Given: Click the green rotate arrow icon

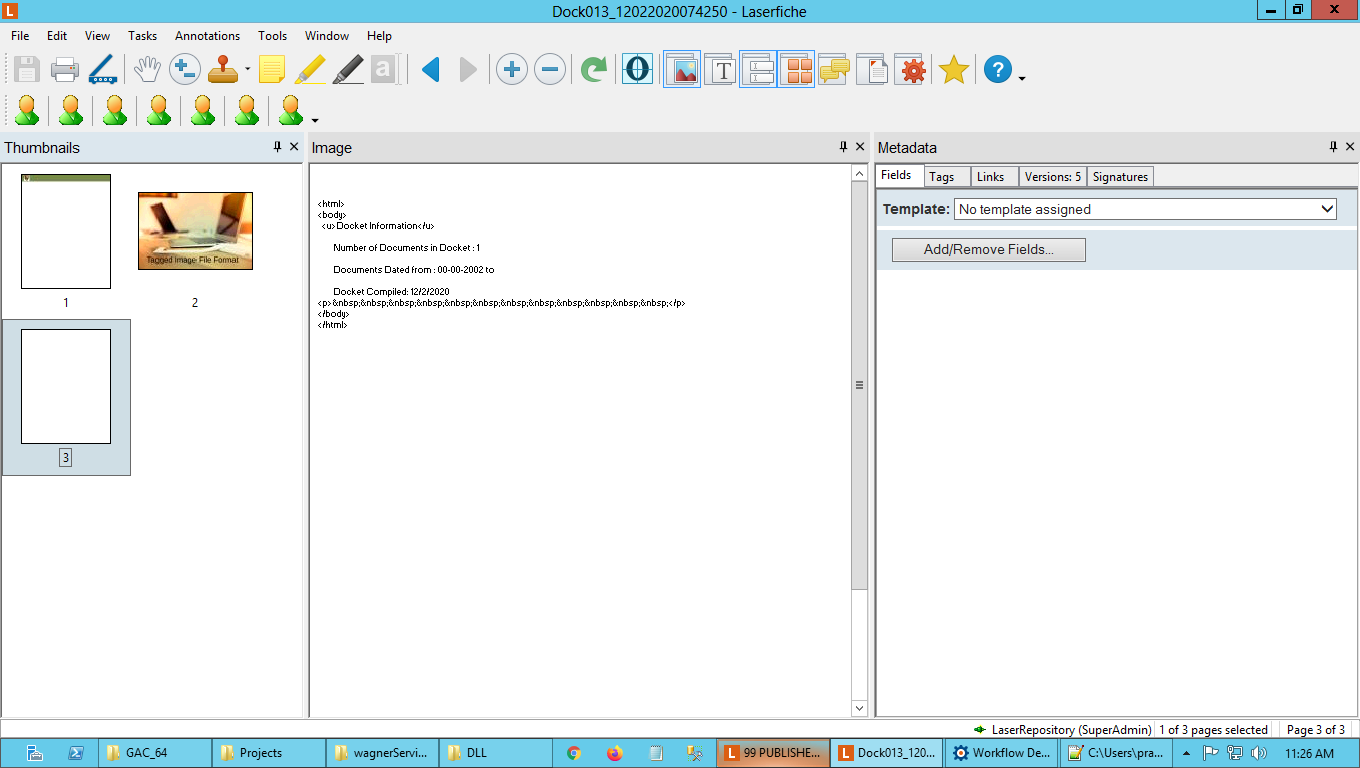Looking at the screenshot, I should click(594, 70).
